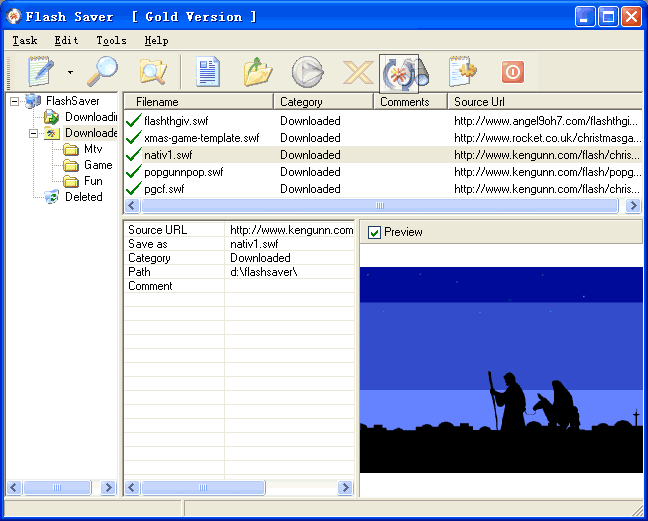Click tree panel scrollbar left arrow
Screen dimensions: 648x521
pyautogui.click(x=14, y=488)
